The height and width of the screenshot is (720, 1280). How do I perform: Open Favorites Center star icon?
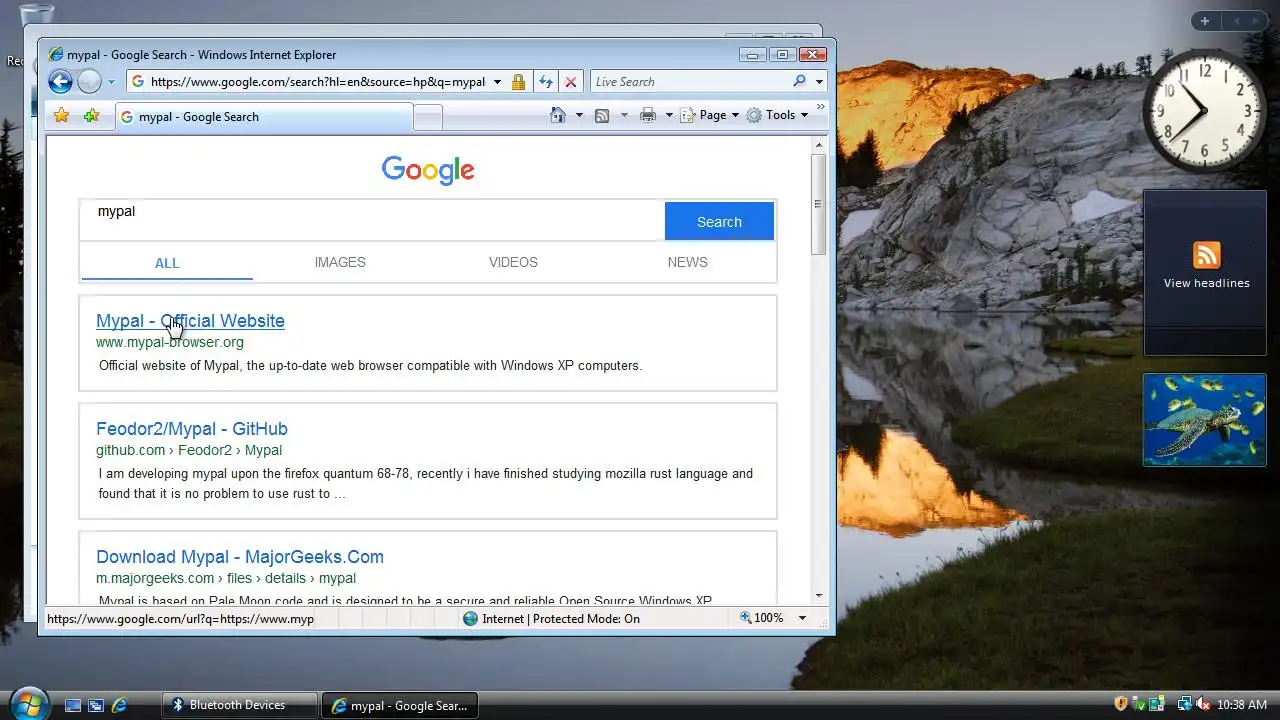[61, 116]
